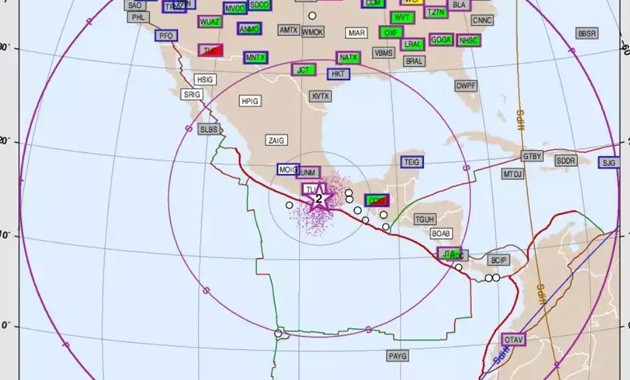Select the GOGA station box
Viewport: 630px width, 380px height.
click(x=441, y=39)
